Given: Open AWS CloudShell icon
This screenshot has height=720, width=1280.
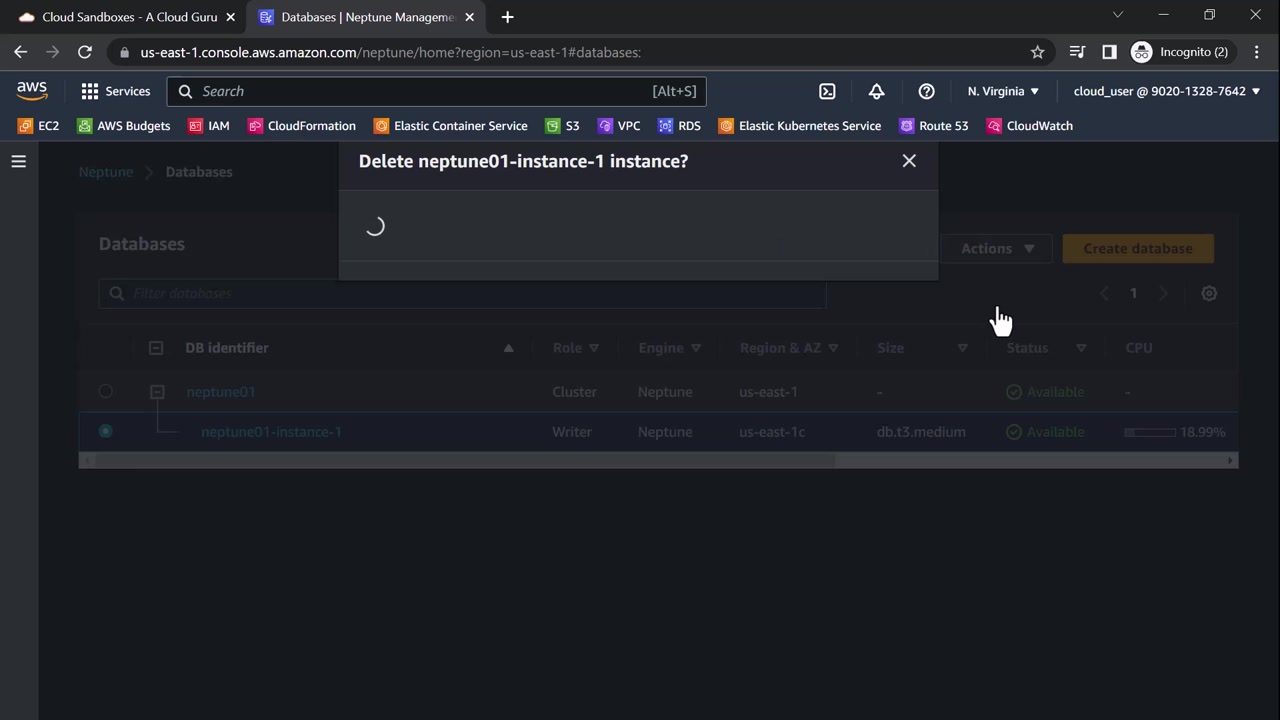Looking at the screenshot, I should [x=827, y=91].
